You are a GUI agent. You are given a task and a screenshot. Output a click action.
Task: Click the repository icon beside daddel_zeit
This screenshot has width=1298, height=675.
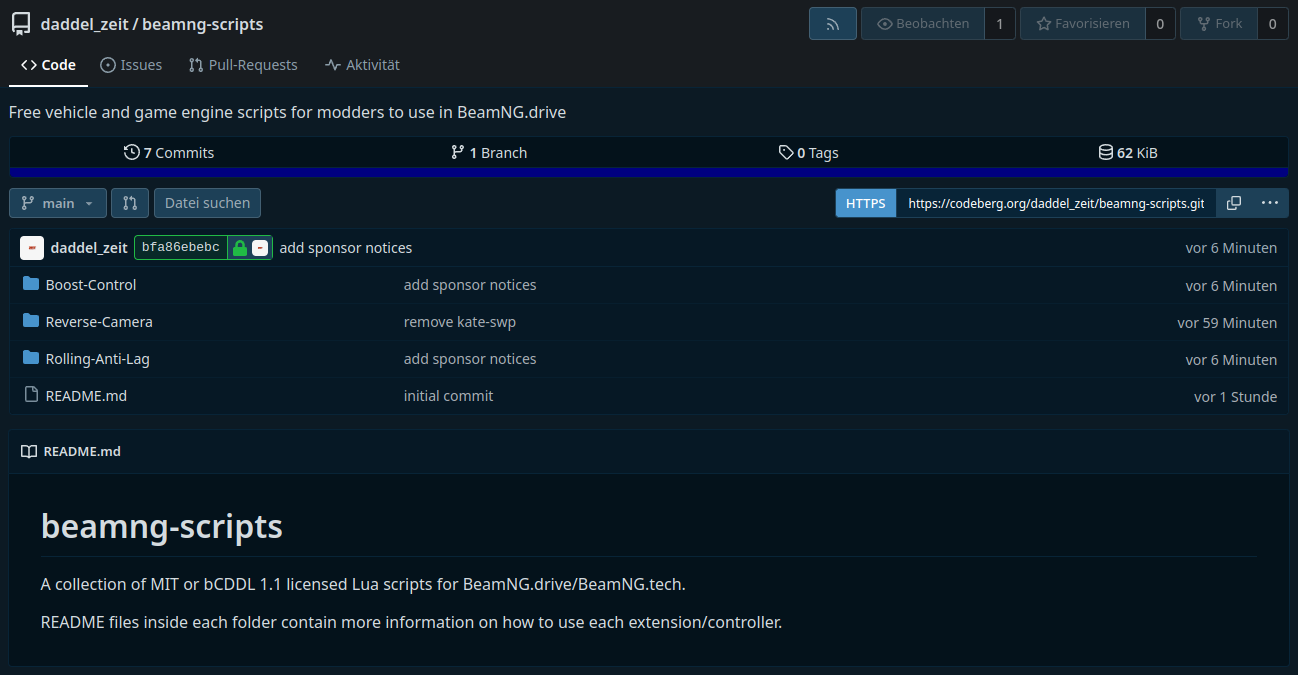point(21,24)
